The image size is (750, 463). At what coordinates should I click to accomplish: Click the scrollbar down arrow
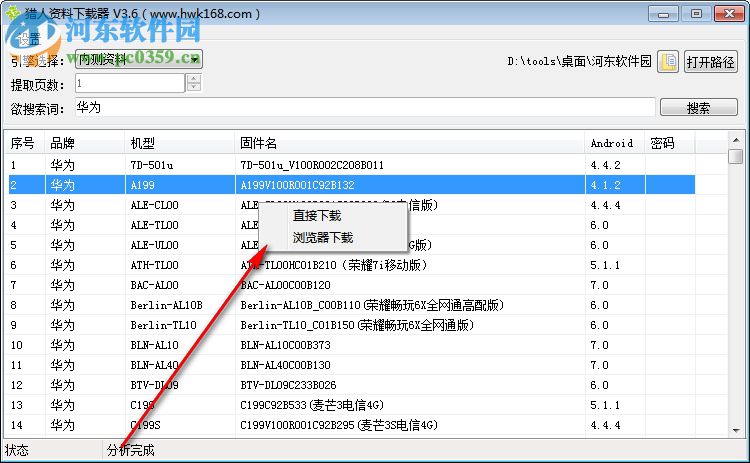(x=736, y=430)
